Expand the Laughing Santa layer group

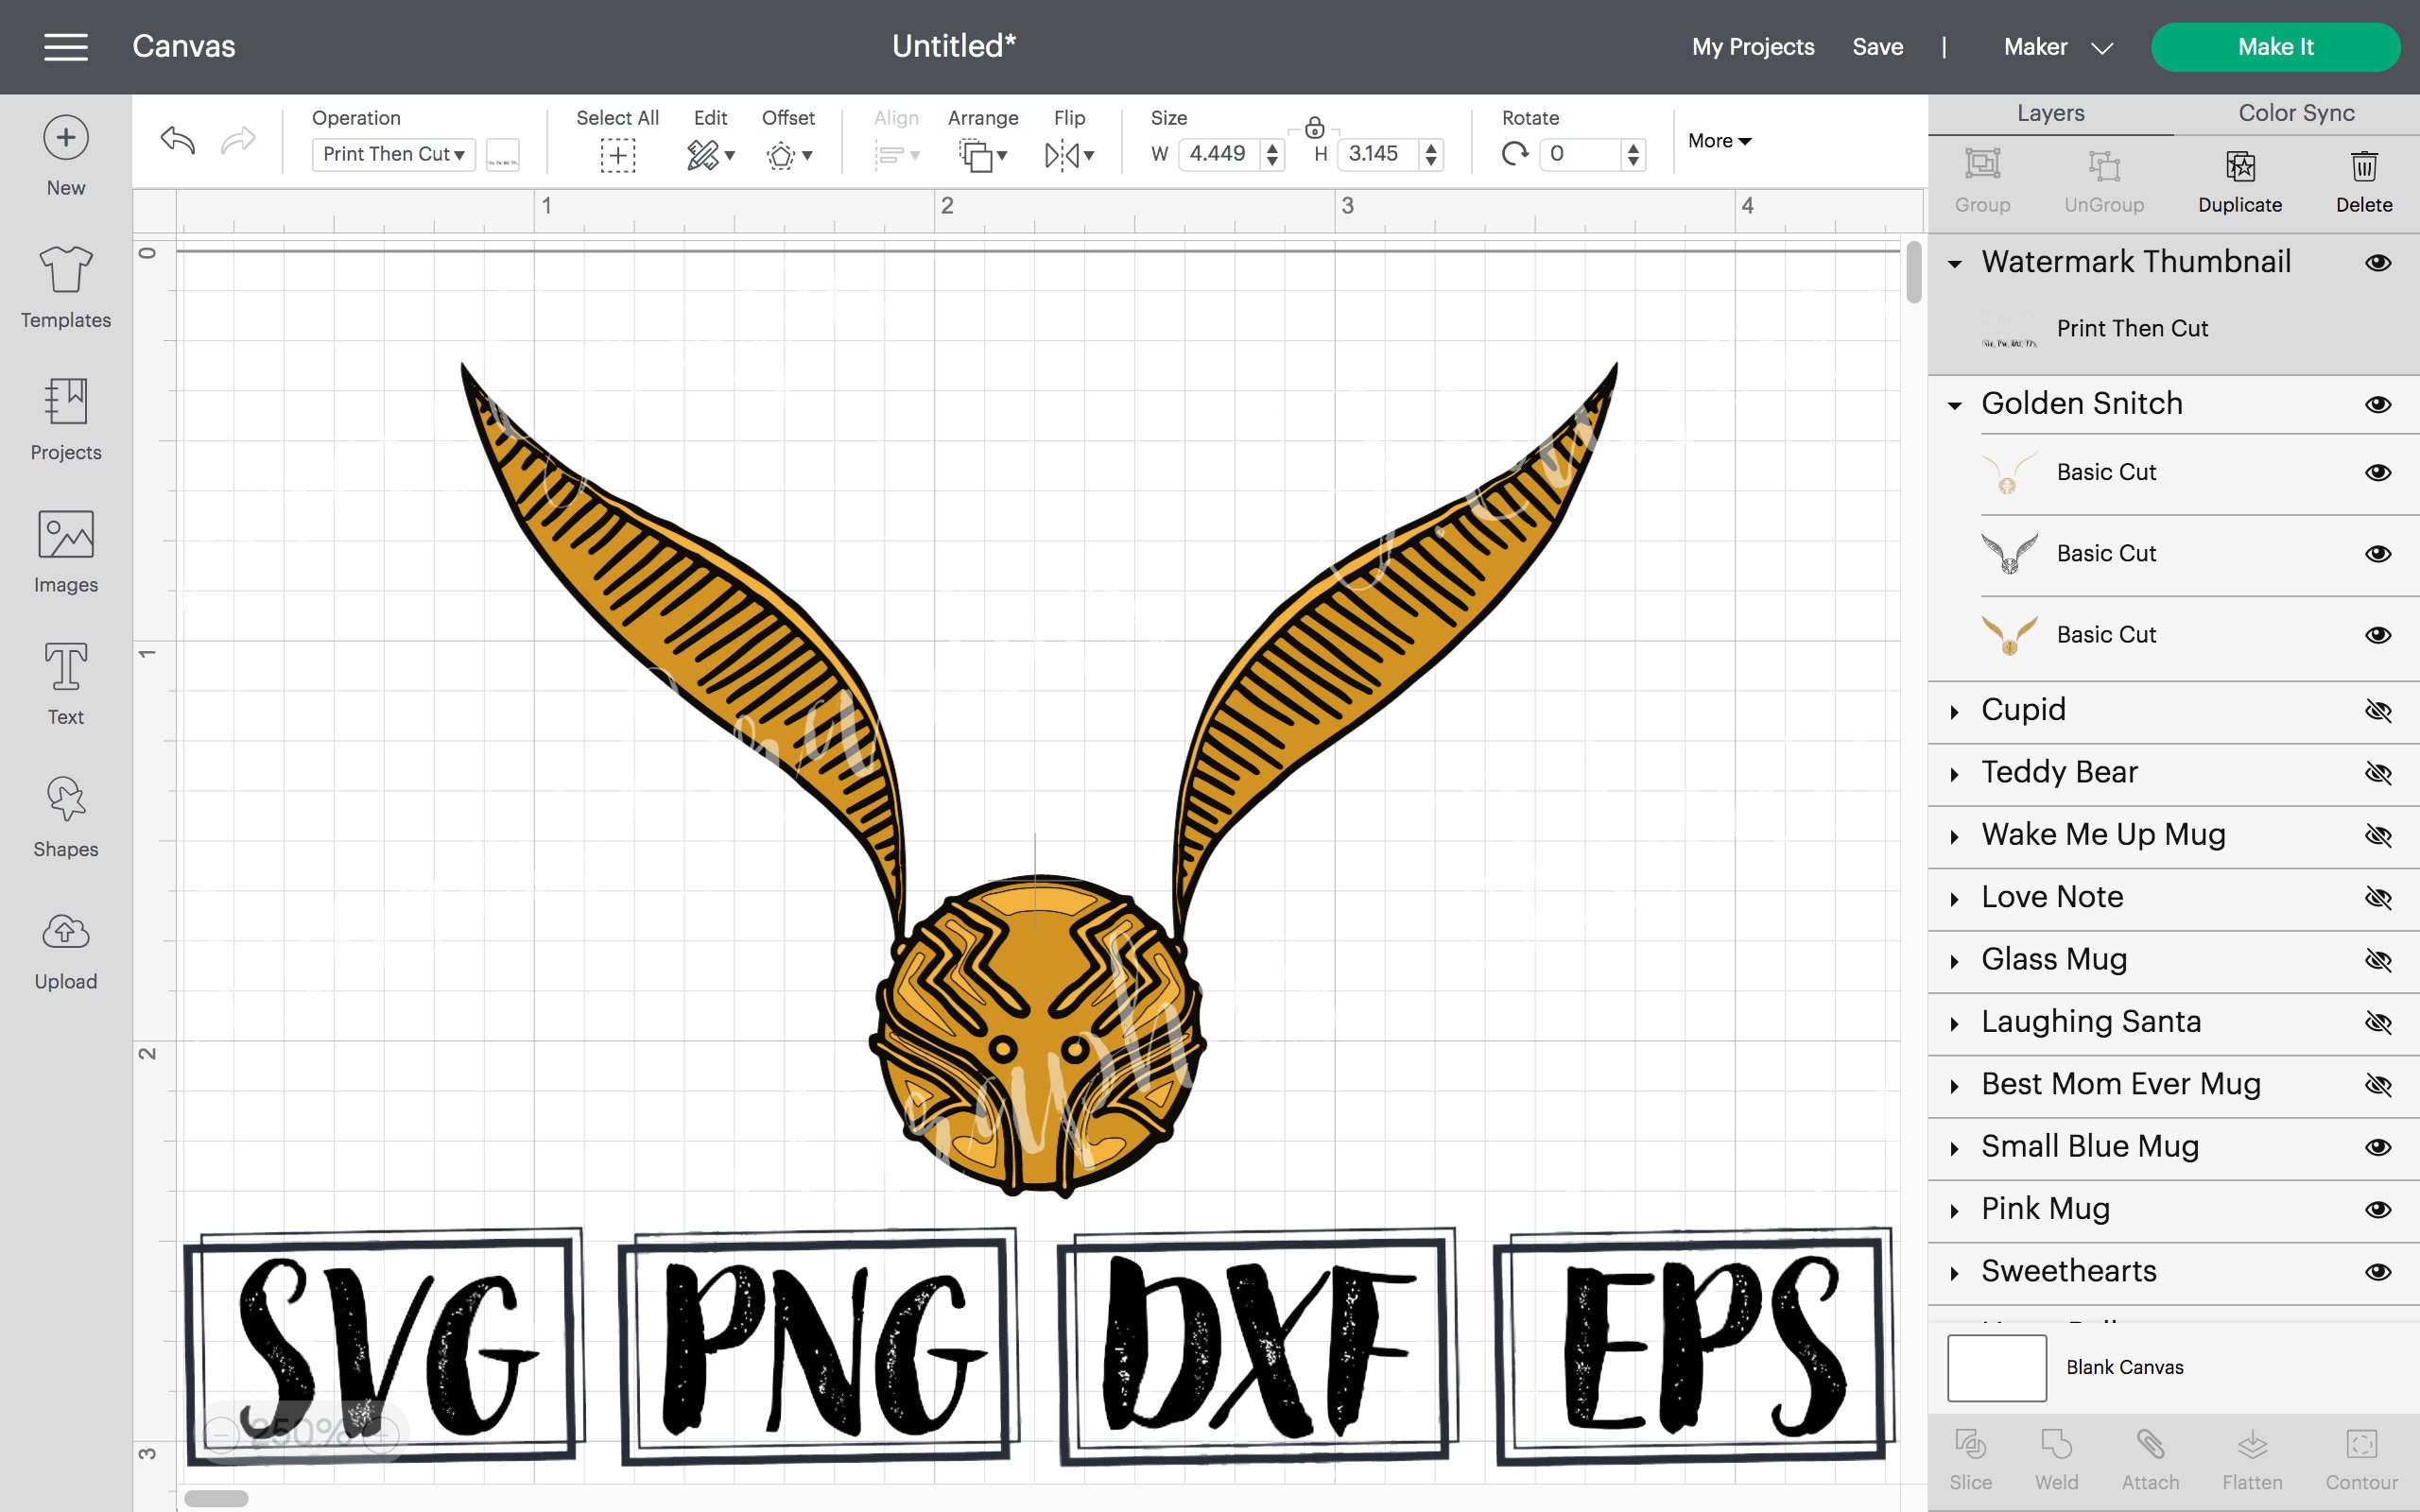click(x=1954, y=1021)
